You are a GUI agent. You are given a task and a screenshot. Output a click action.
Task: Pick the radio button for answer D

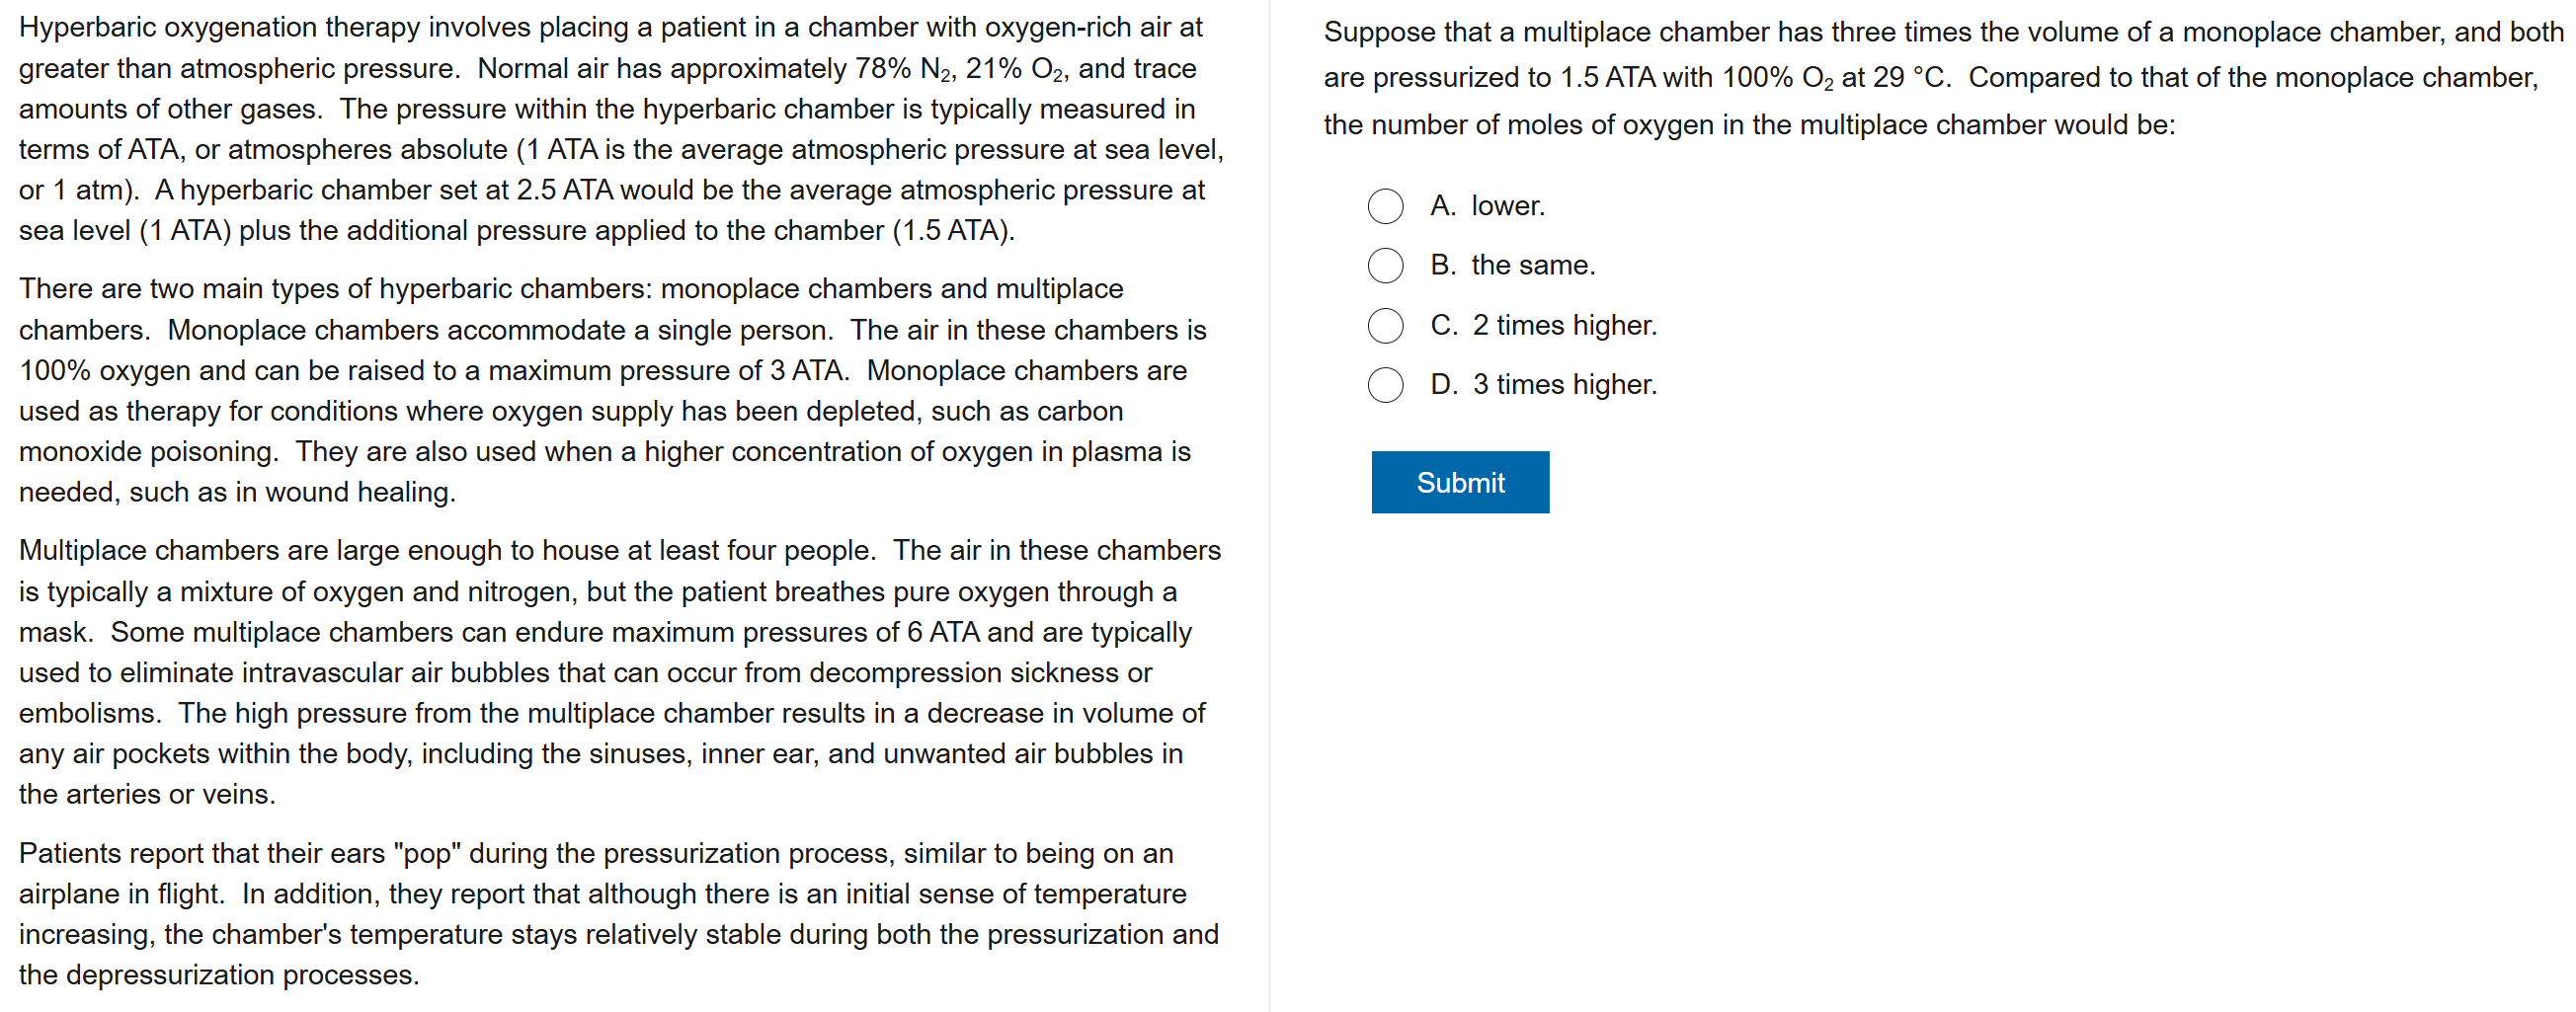(1385, 384)
